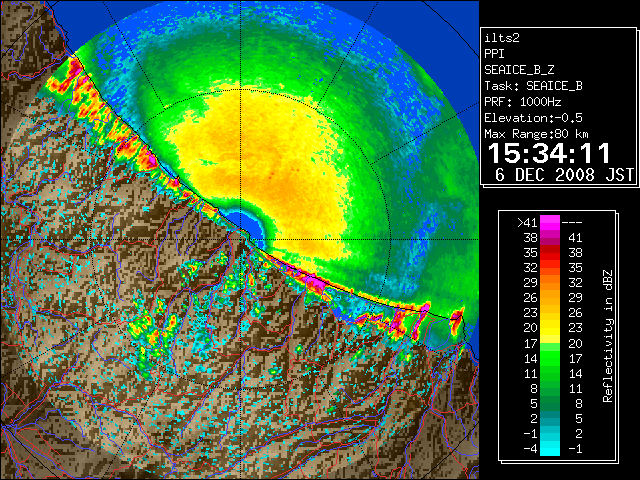This screenshot has height=480, width=640.
Task: Select the "Elevation:-0.5" value
Action: tap(533, 118)
